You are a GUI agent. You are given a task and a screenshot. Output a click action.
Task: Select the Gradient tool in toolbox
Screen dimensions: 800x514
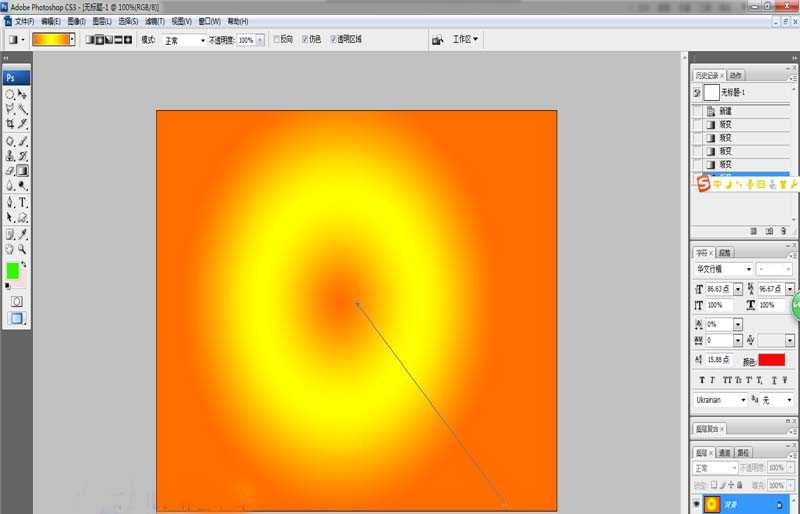(x=22, y=171)
